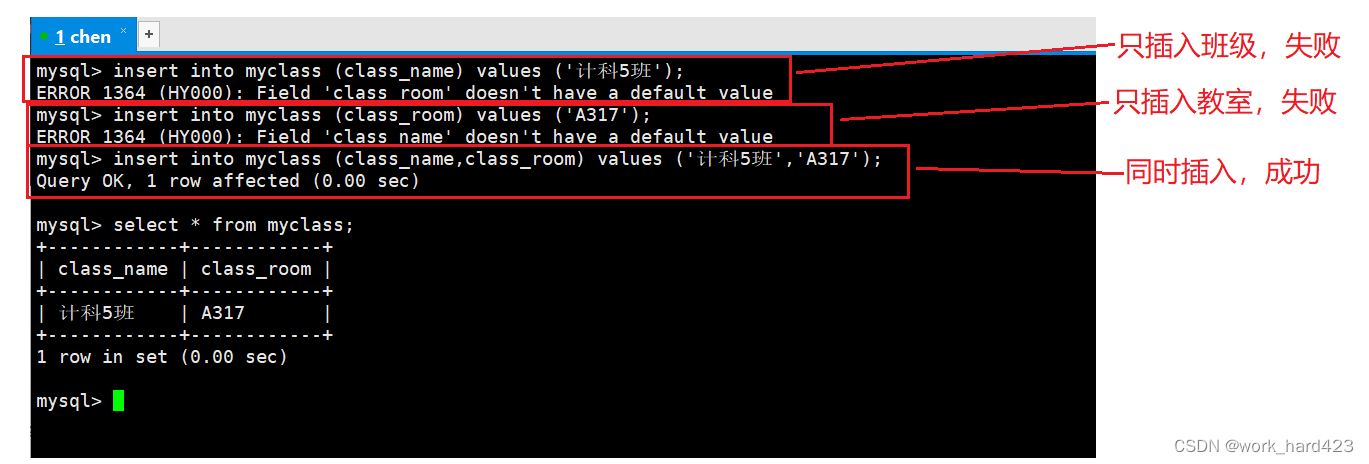Screen dimensions: 1369x464
Task: Click the class_name column header
Action: pyautogui.click(x=113, y=269)
